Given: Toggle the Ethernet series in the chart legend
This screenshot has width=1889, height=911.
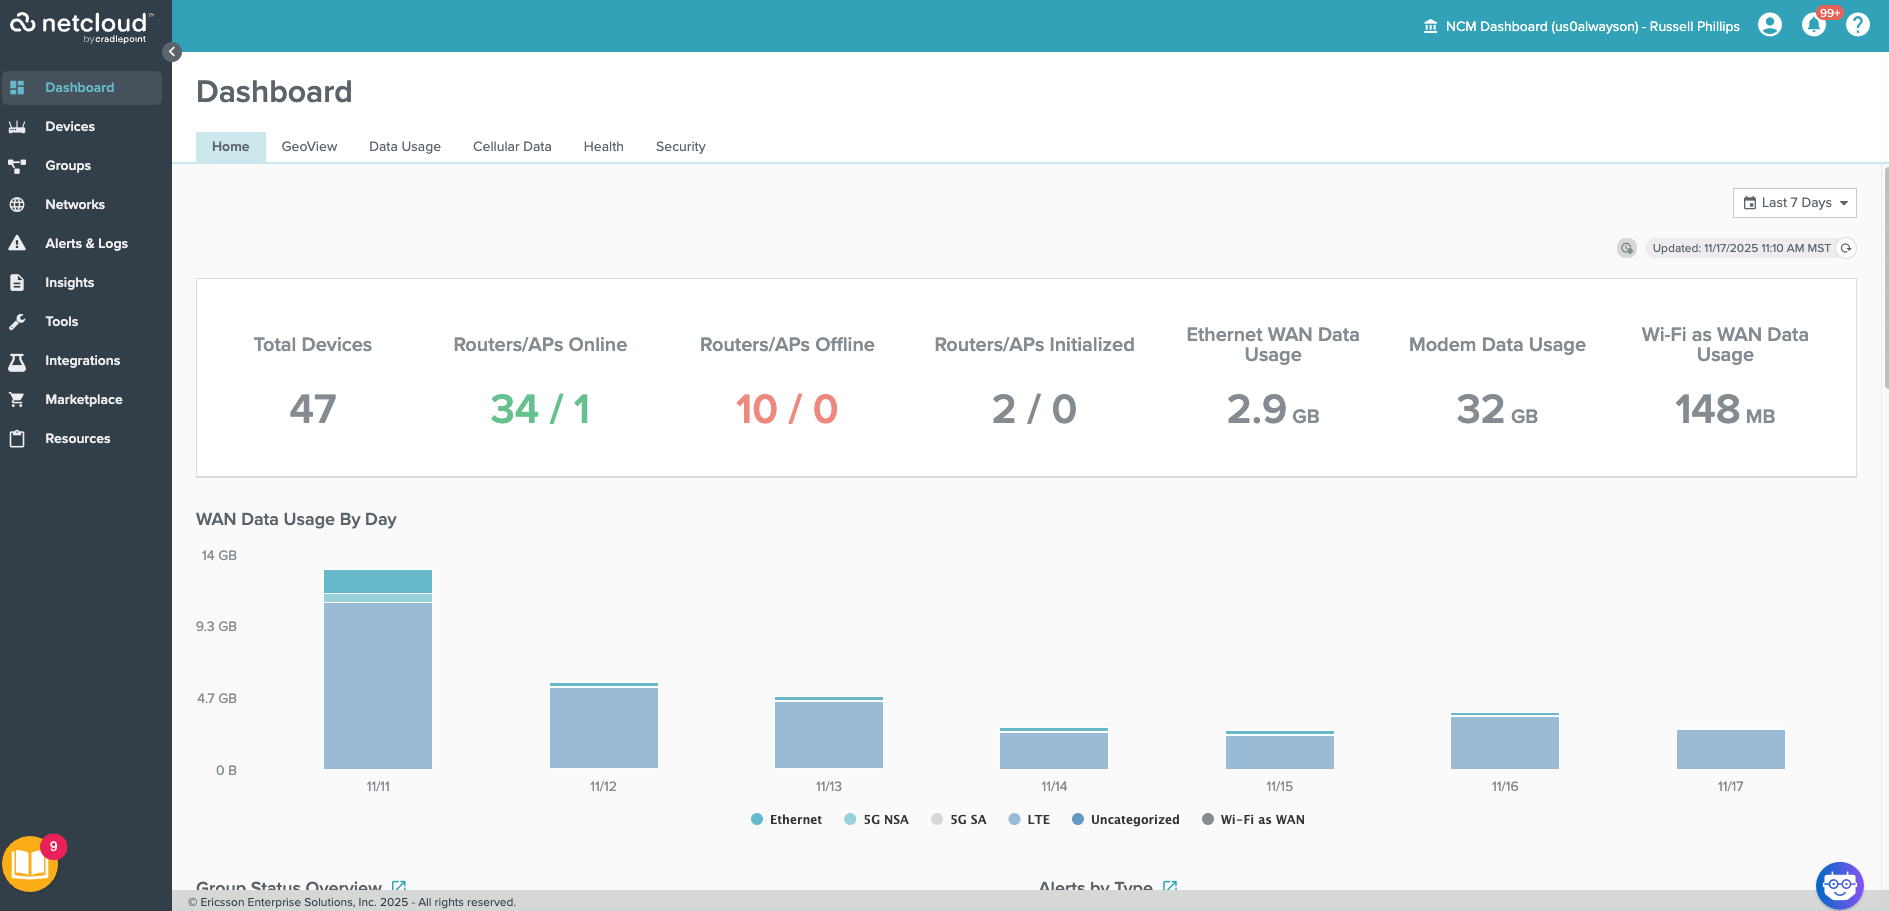Looking at the screenshot, I should point(787,819).
